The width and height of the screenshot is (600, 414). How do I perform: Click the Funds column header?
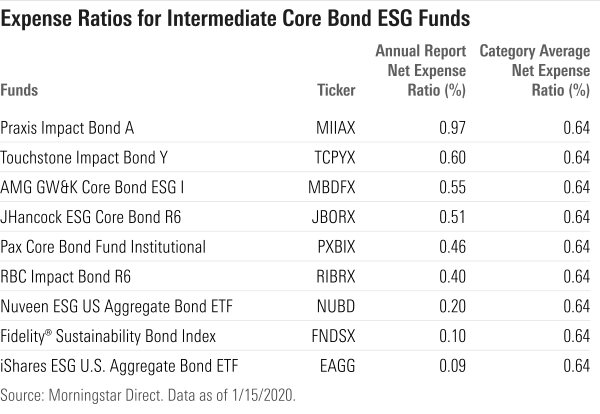(x=20, y=90)
